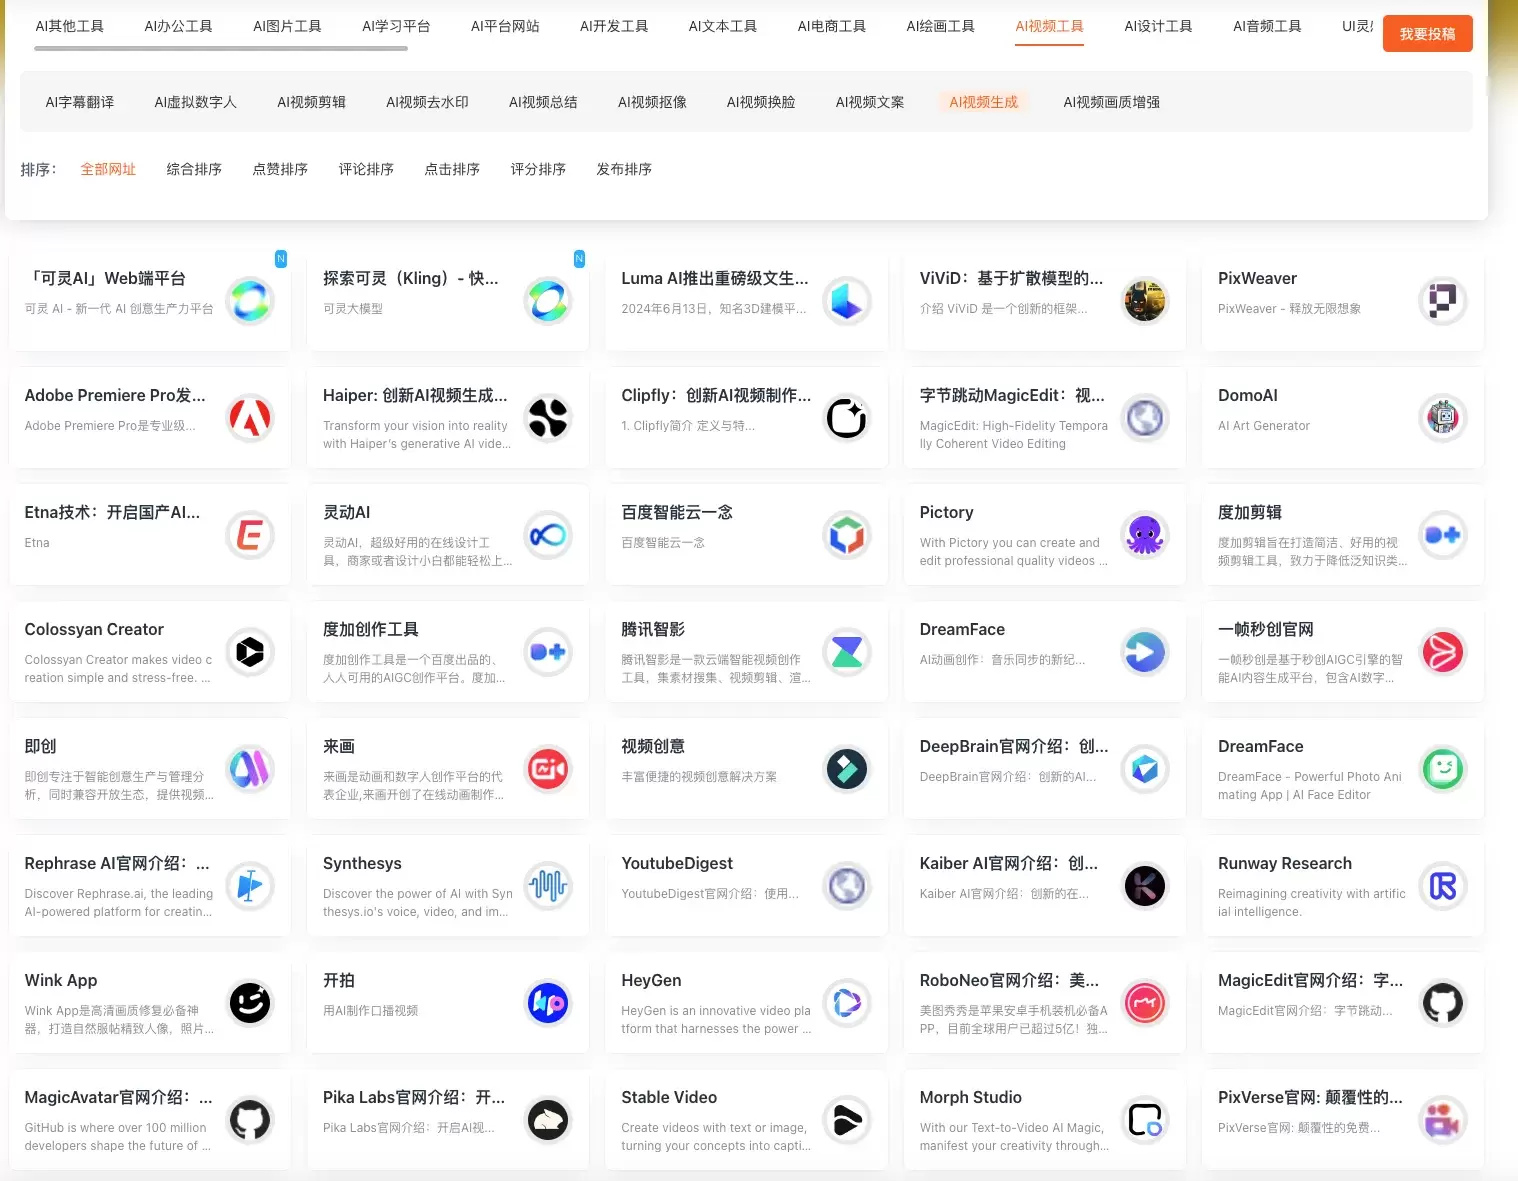Open the YoutubeDigest card title
Image resolution: width=1518 pixels, height=1181 pixels.
(677, 863)
